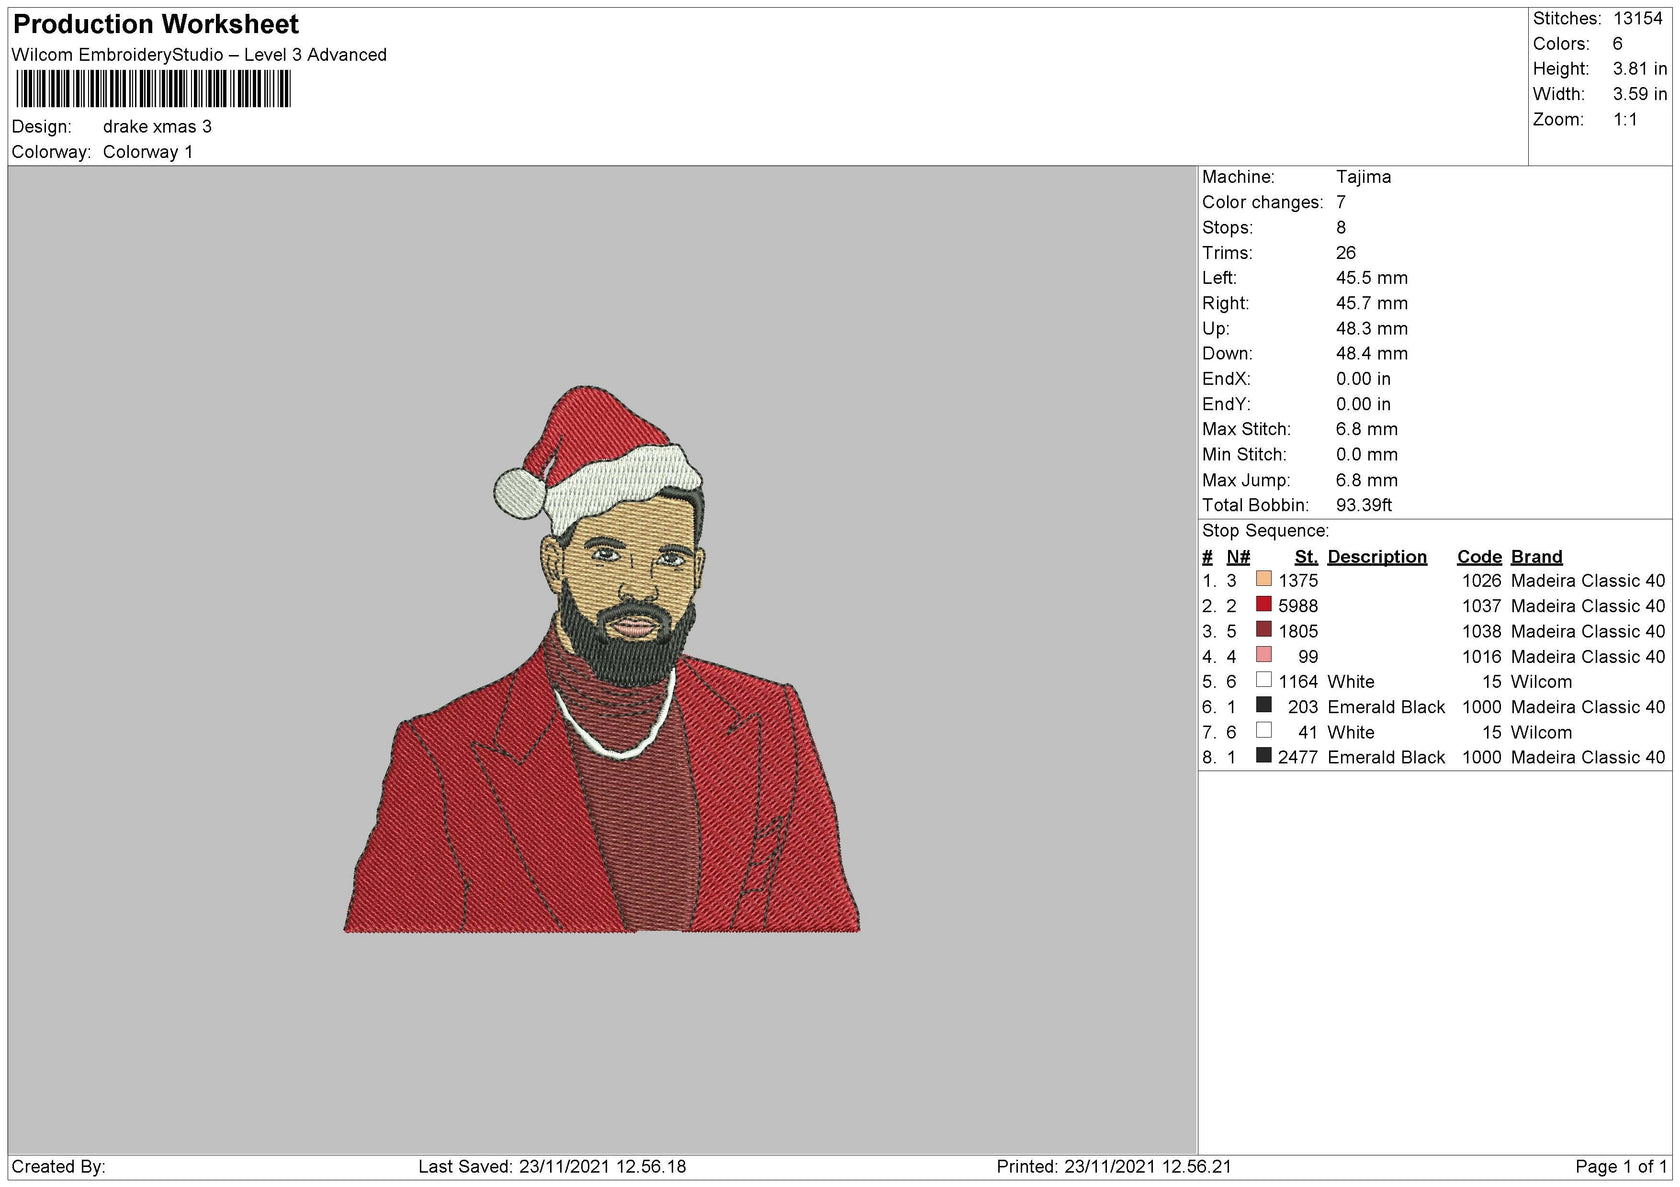Click the red swatch for code 1037
Screen dimensions: 1680x1187
tap(1265, 605)
